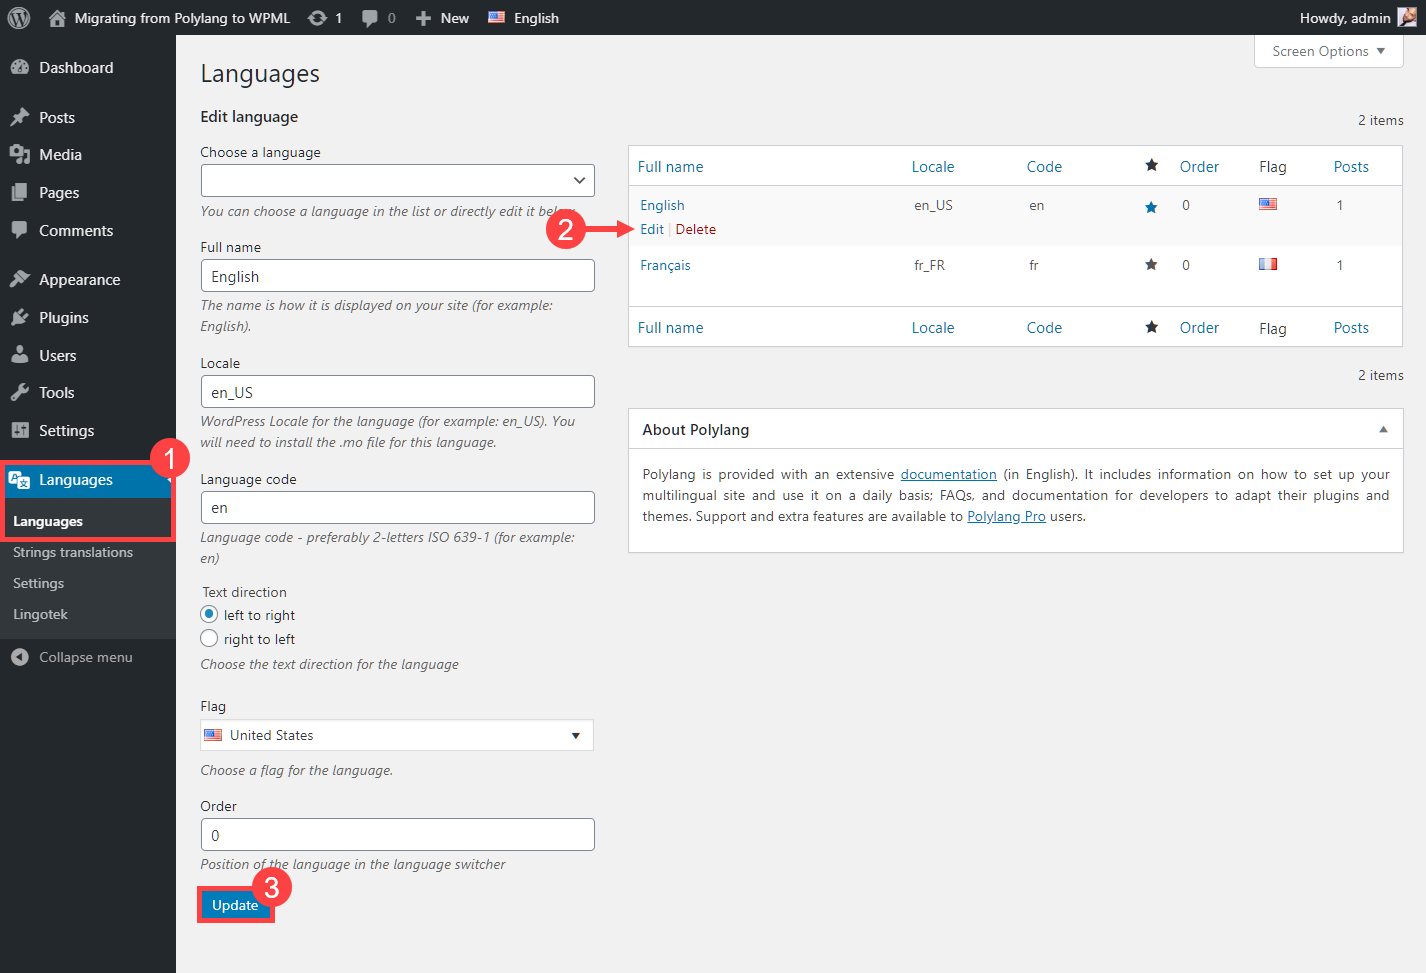Click the Language code input field
1426x973 pixels.
397,507
